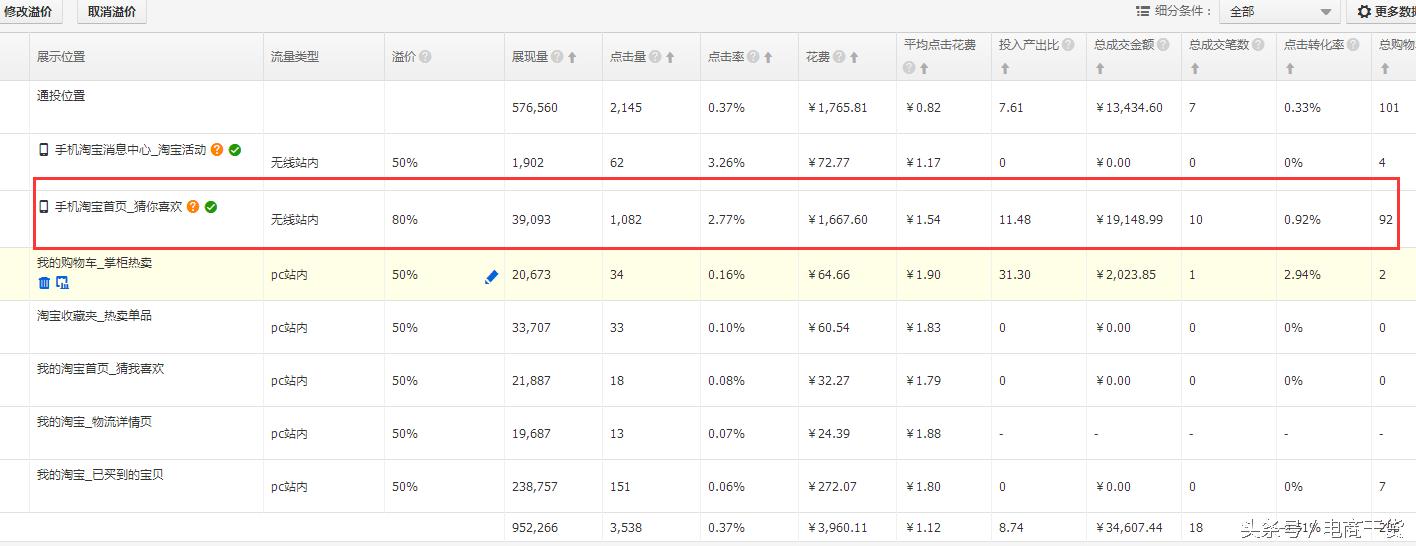Select 我的购物车_掌柜热卖 placement name
The width and height of the screenshot is (1416, 546).
click(95, 263)
